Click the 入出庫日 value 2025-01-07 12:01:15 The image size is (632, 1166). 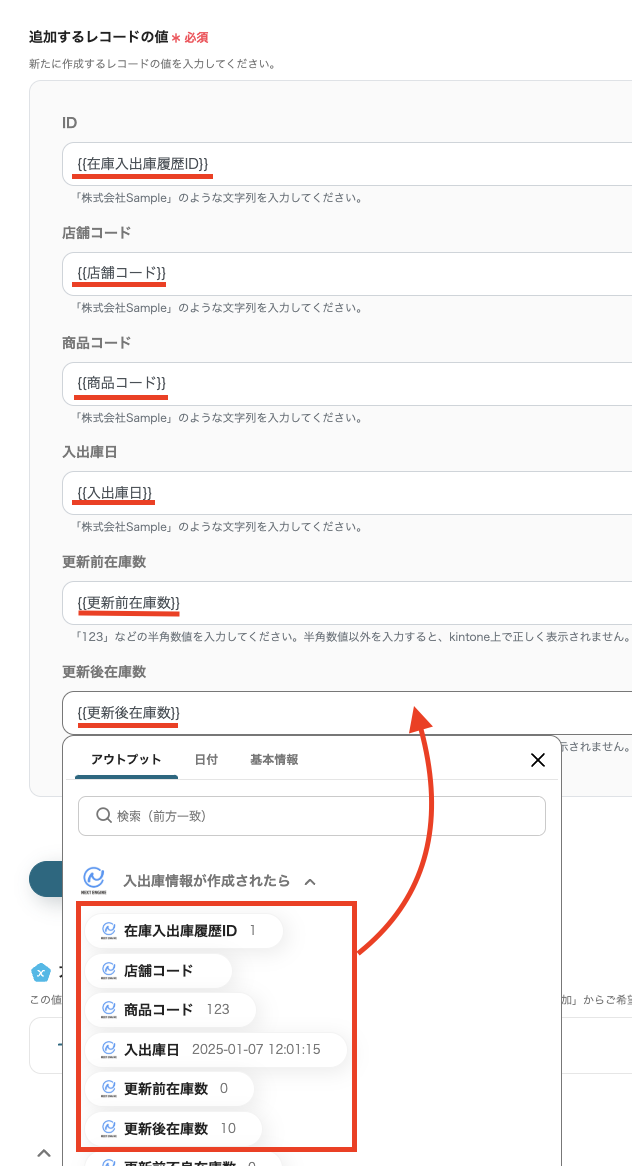click(257, 1050)
